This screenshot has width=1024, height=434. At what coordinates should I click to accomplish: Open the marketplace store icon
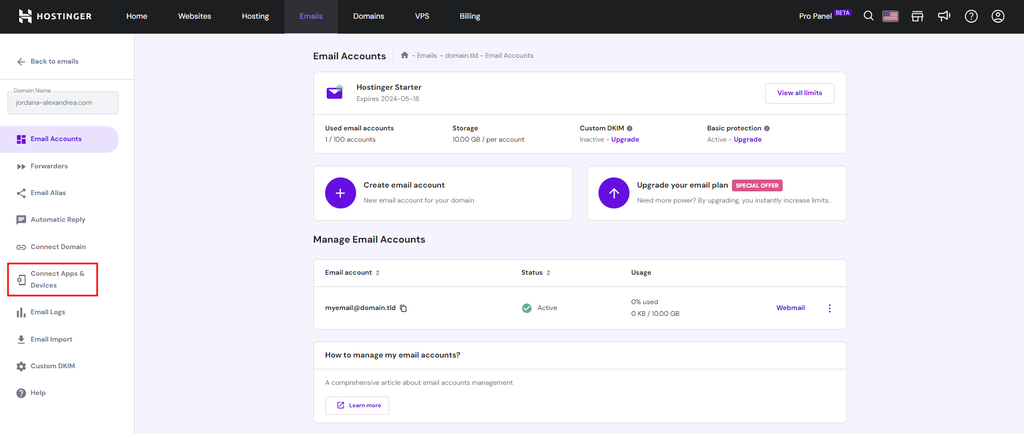(x=917, y=16)
